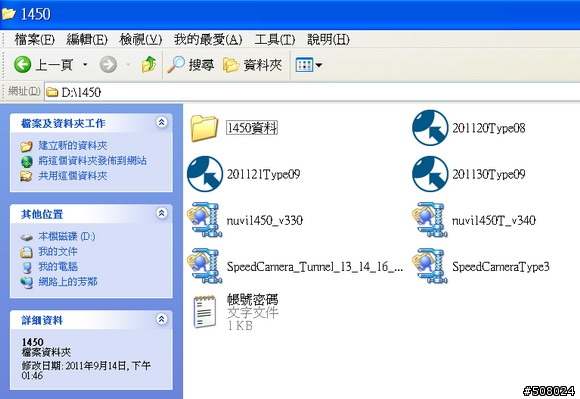Open the Back history dropdown arrow
580x399 pixels.
[x=85, y=65]
